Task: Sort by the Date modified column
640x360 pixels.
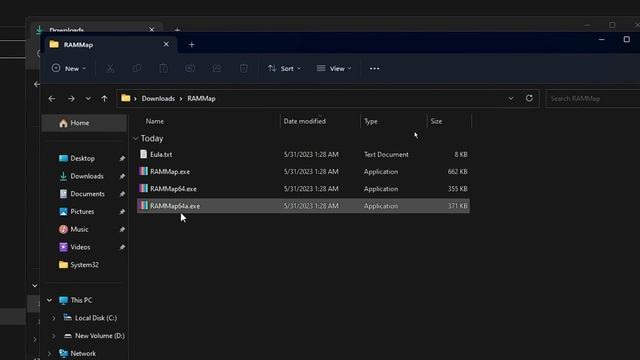Action: [304, 121]
